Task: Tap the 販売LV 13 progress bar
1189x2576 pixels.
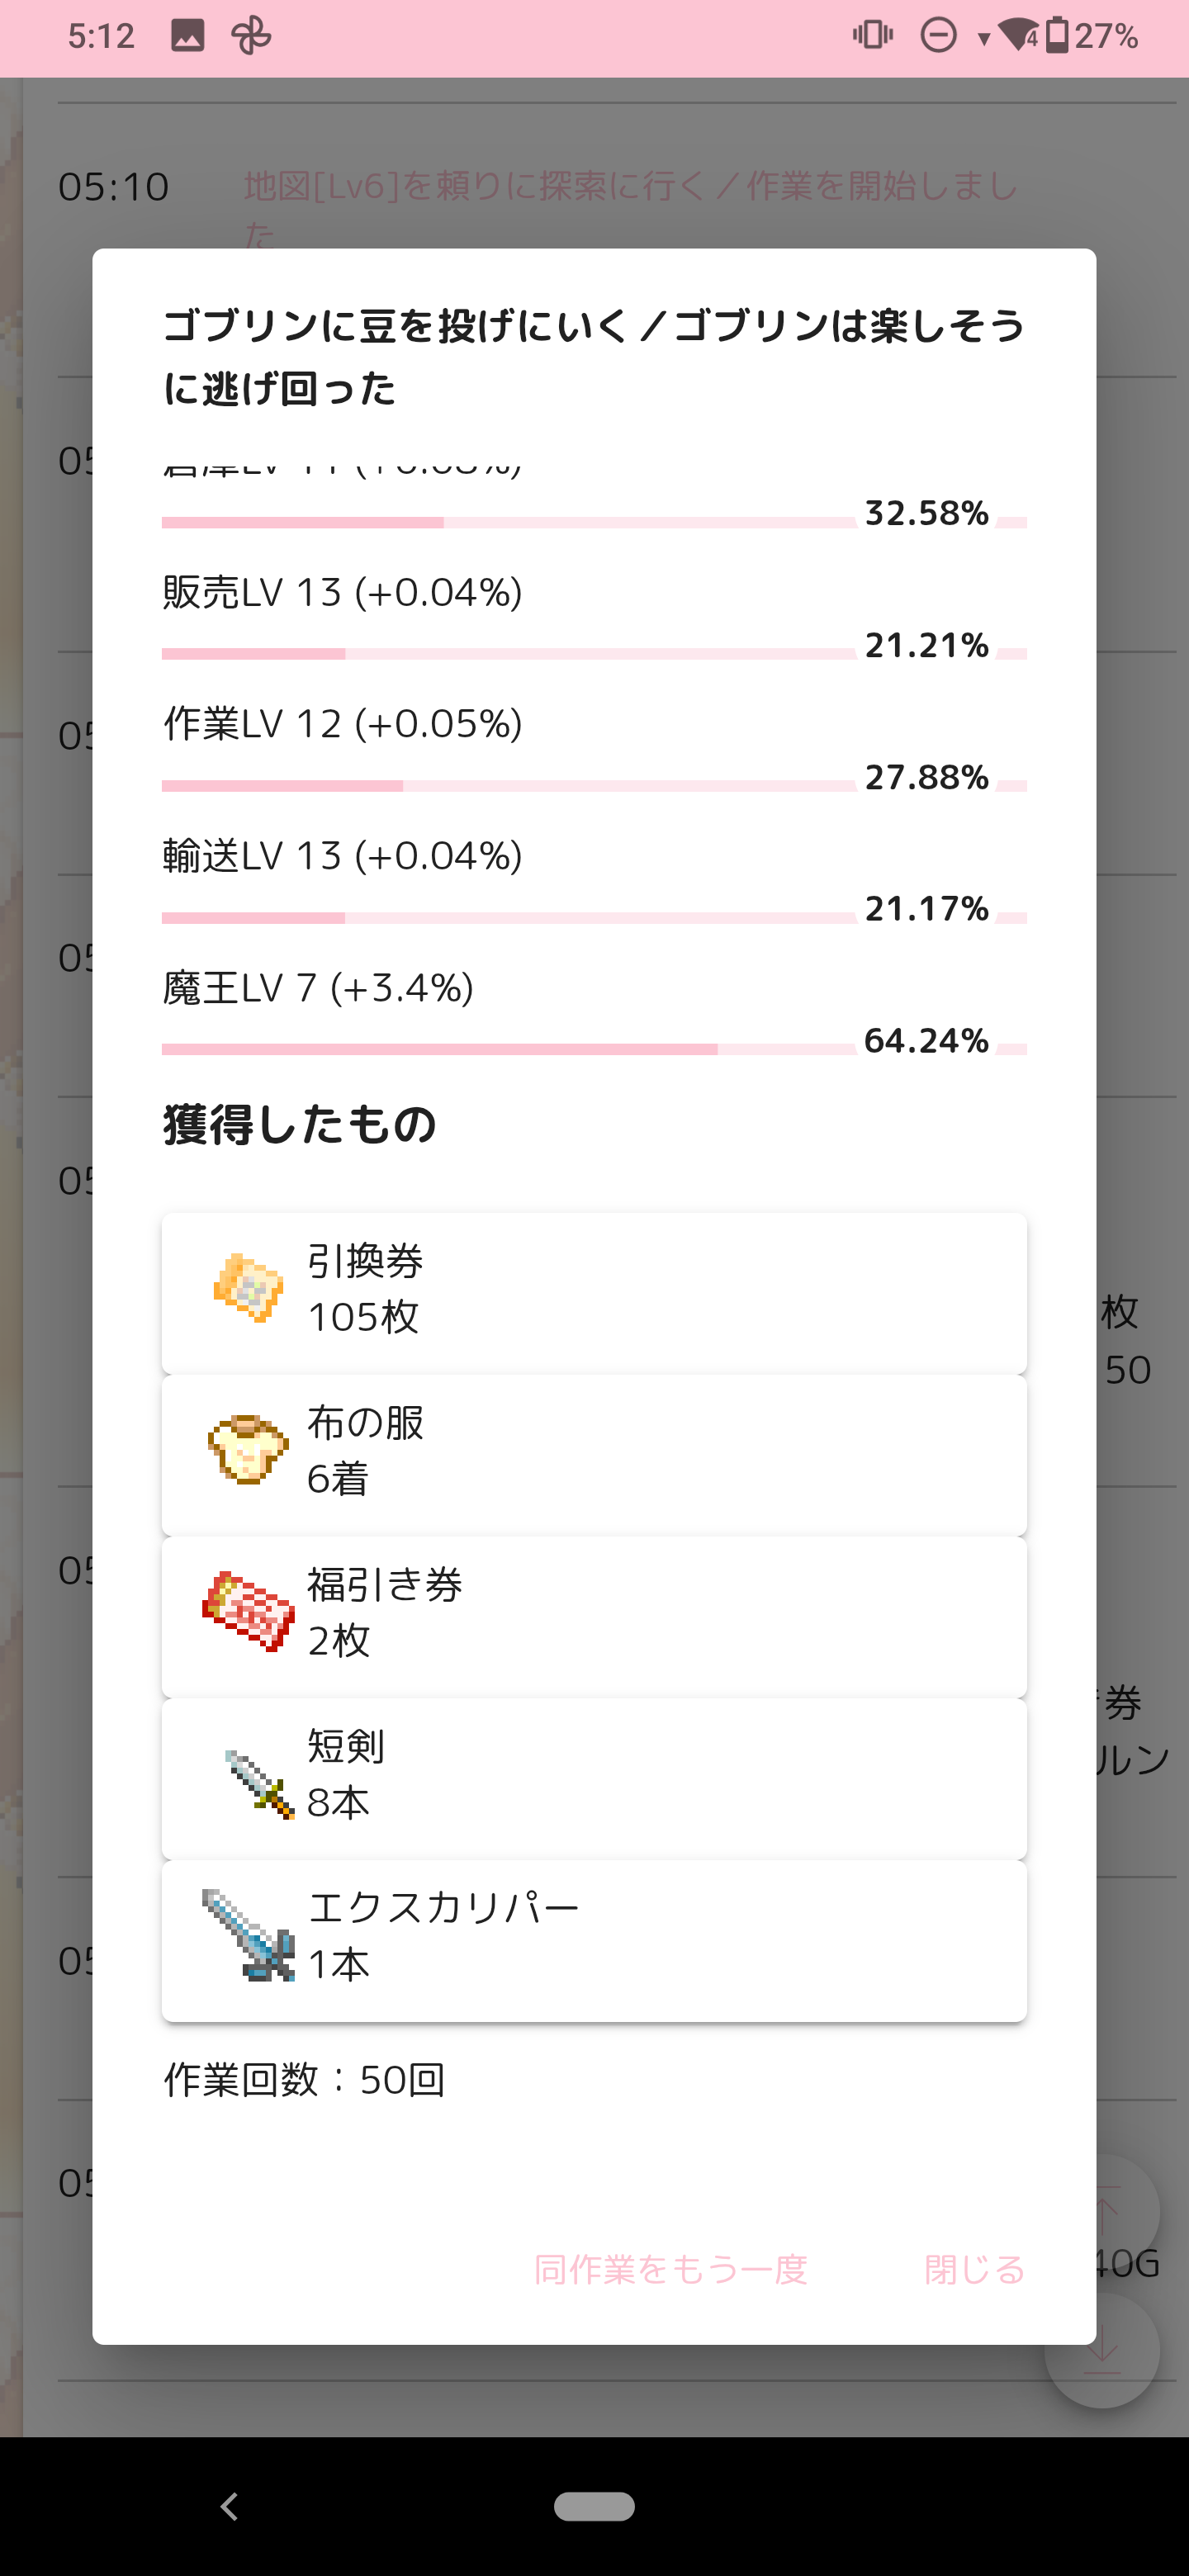Action: tap(509, 654)
